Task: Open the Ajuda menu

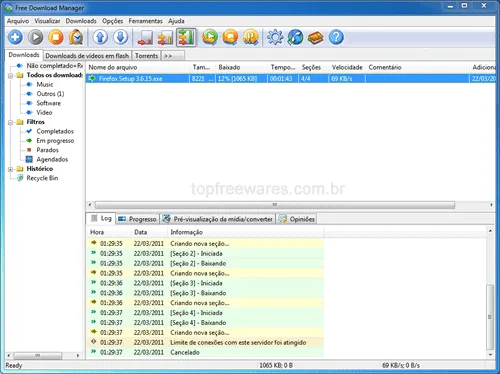Action: coord(176,21)
